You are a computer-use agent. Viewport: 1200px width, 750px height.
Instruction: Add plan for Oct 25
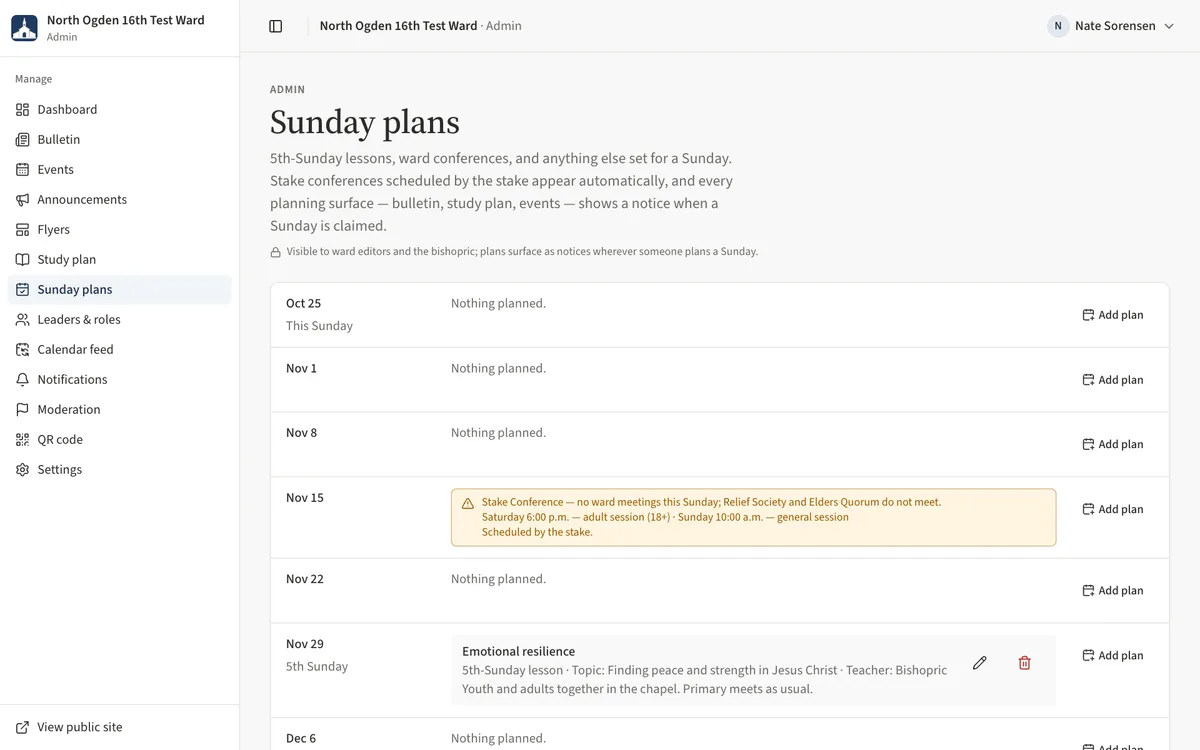pos(1113,315)
